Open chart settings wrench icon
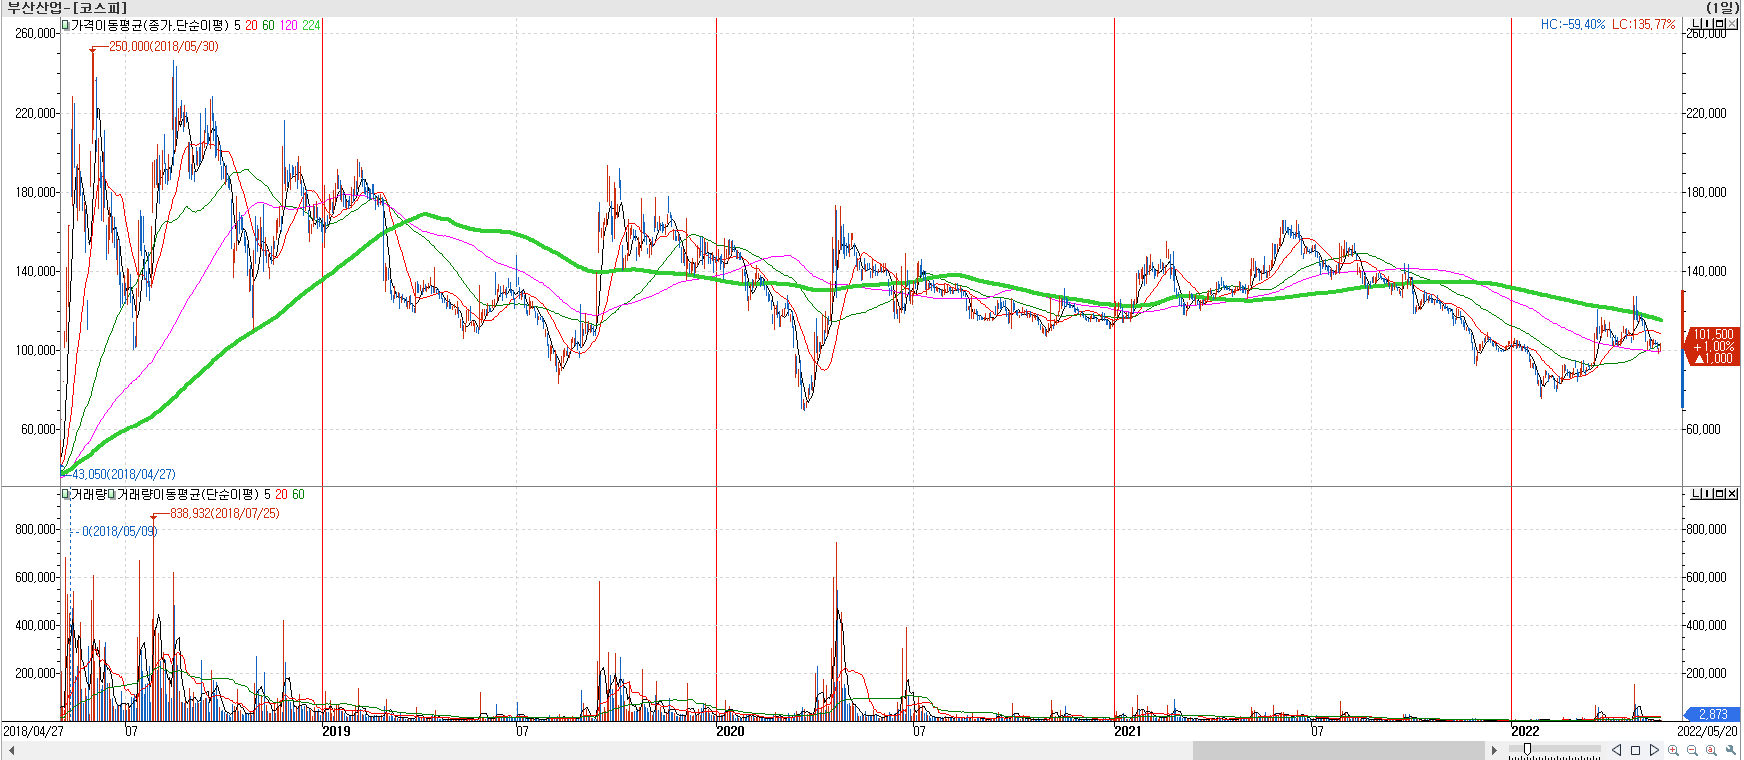 1731,750
